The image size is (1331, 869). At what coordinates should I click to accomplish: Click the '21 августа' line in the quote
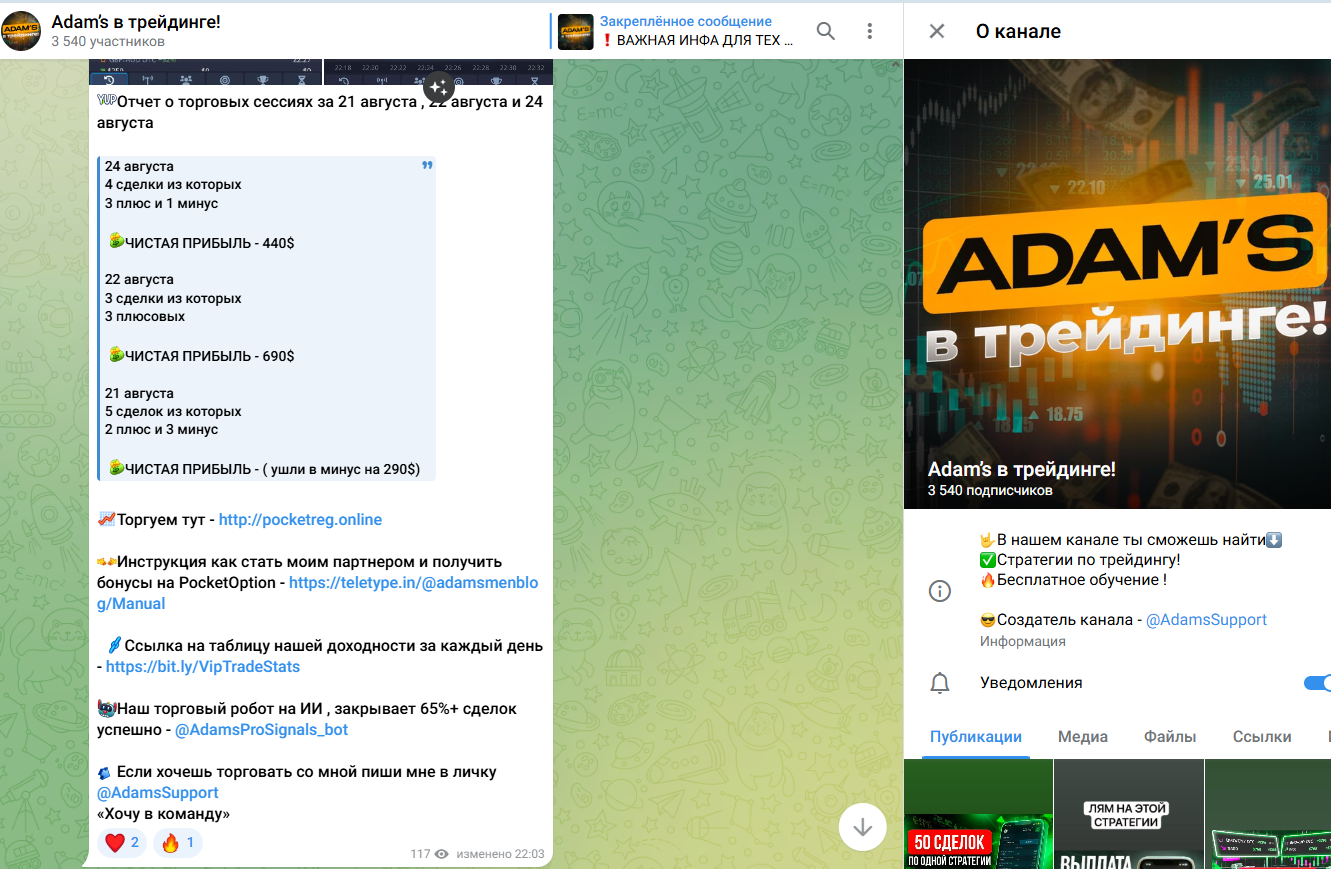pos(139,393)
